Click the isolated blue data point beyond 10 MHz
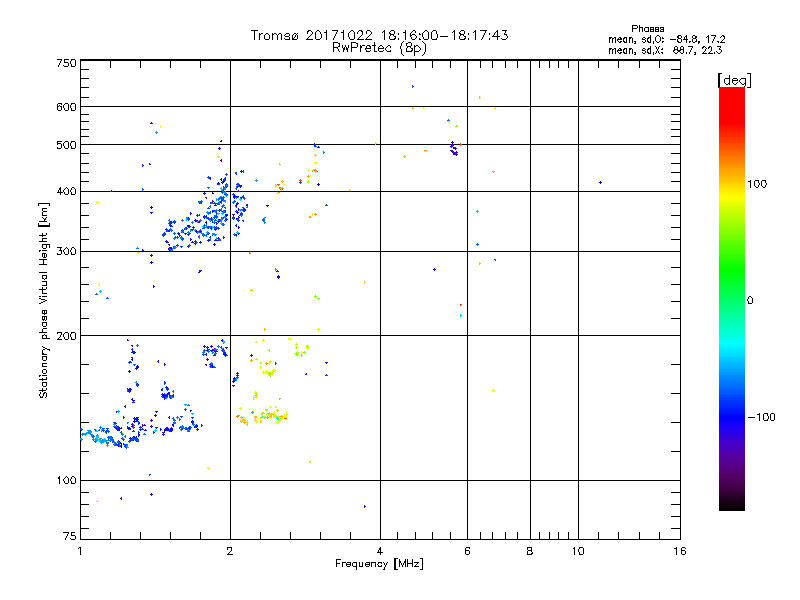Screen dimensions: 800x600 click(x=601, y=182)
